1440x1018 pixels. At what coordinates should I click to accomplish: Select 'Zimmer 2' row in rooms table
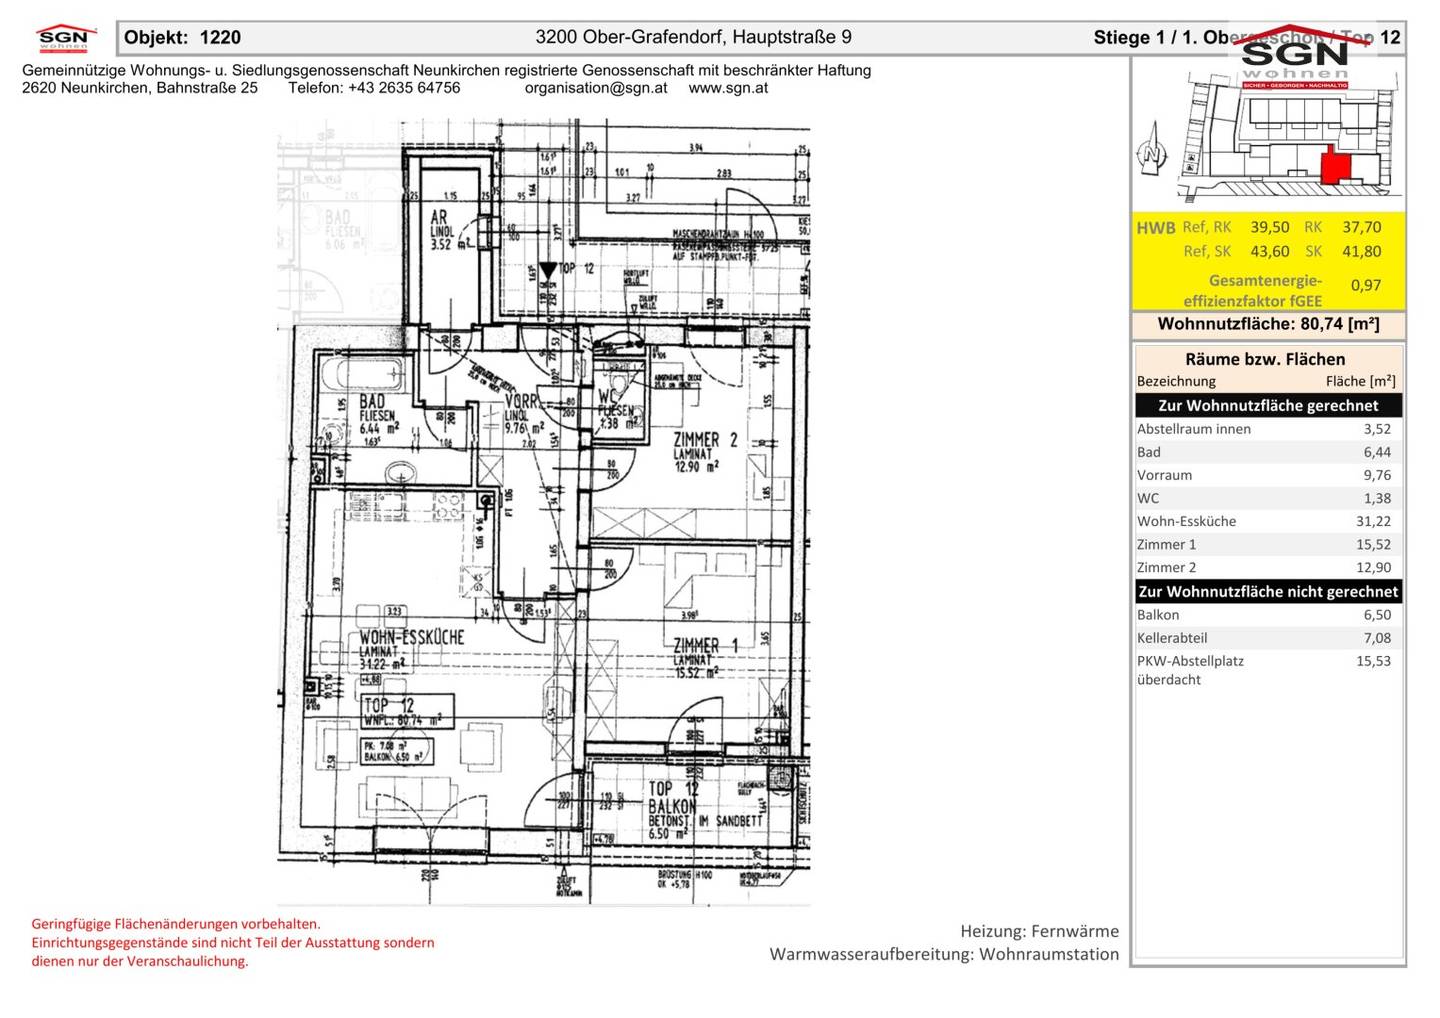click(x=1268, y=567)
